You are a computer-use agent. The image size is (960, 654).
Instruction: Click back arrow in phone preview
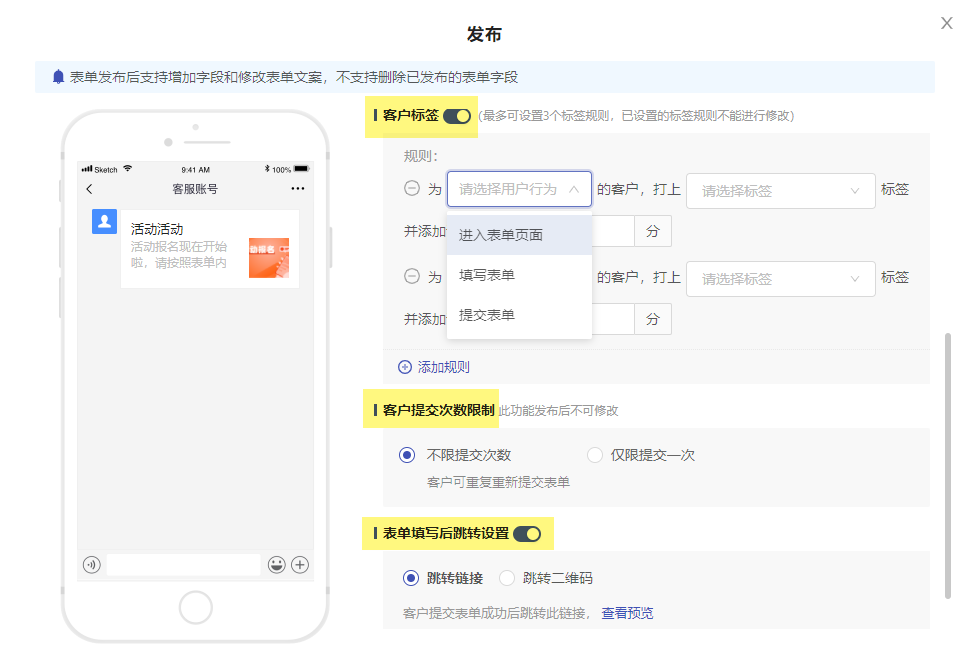89,189
